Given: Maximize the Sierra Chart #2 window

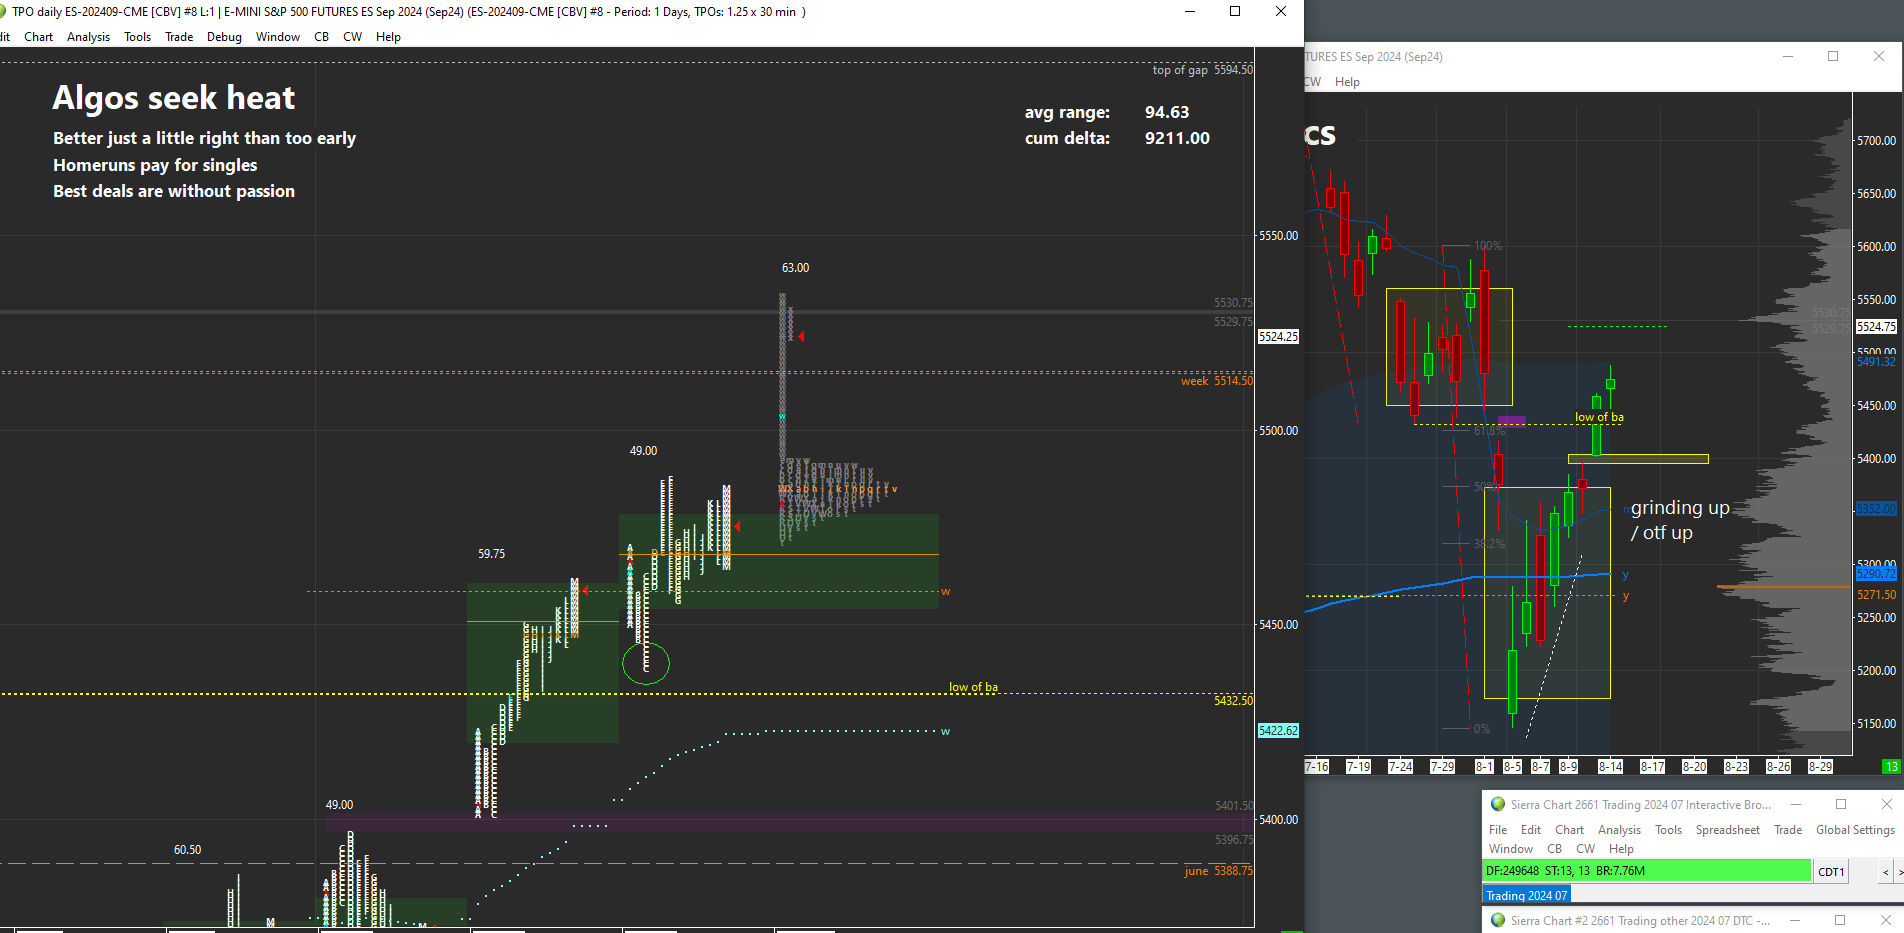Looking at the screenshot, I should click(x=1841, y=920).
